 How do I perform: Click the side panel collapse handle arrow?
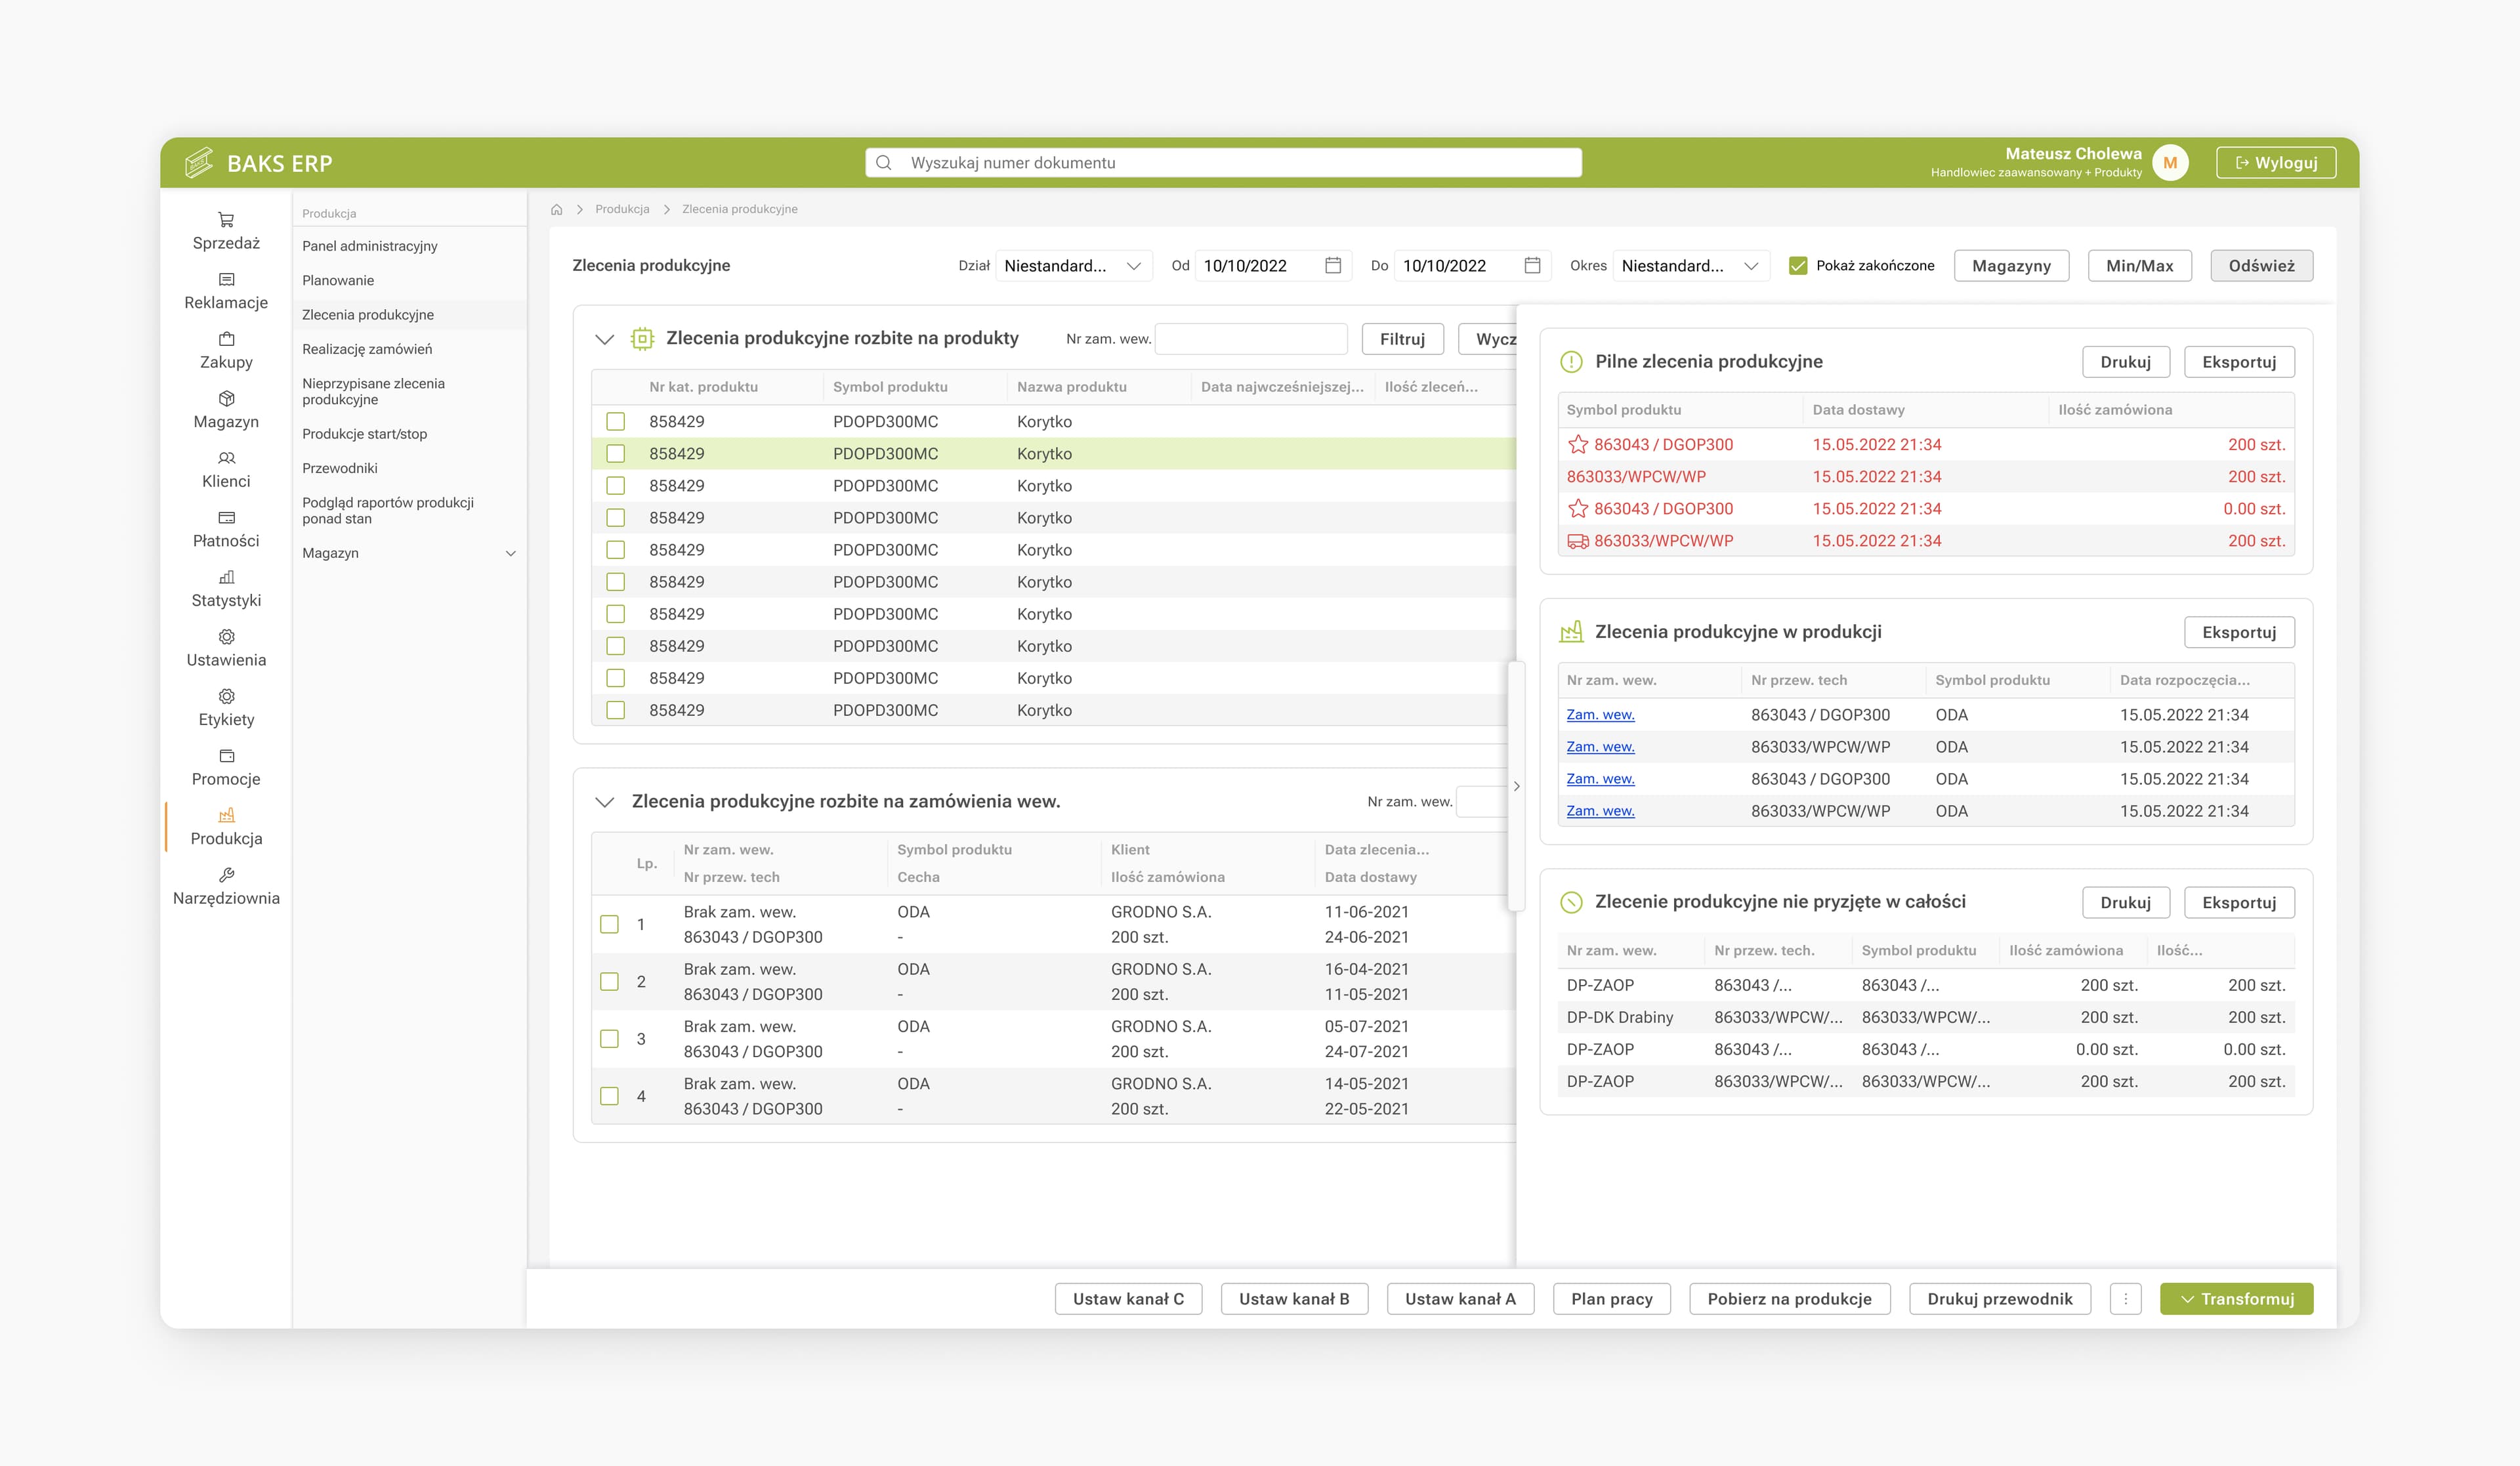tap(1517, 786)
